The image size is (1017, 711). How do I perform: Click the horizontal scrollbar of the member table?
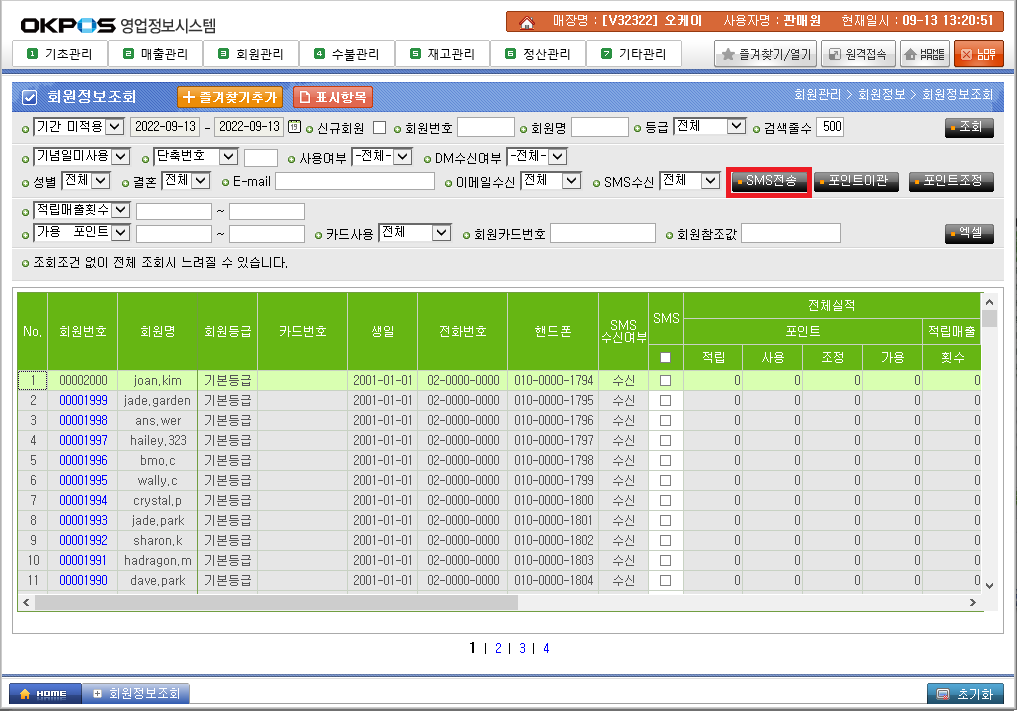(x=270, y=603)
